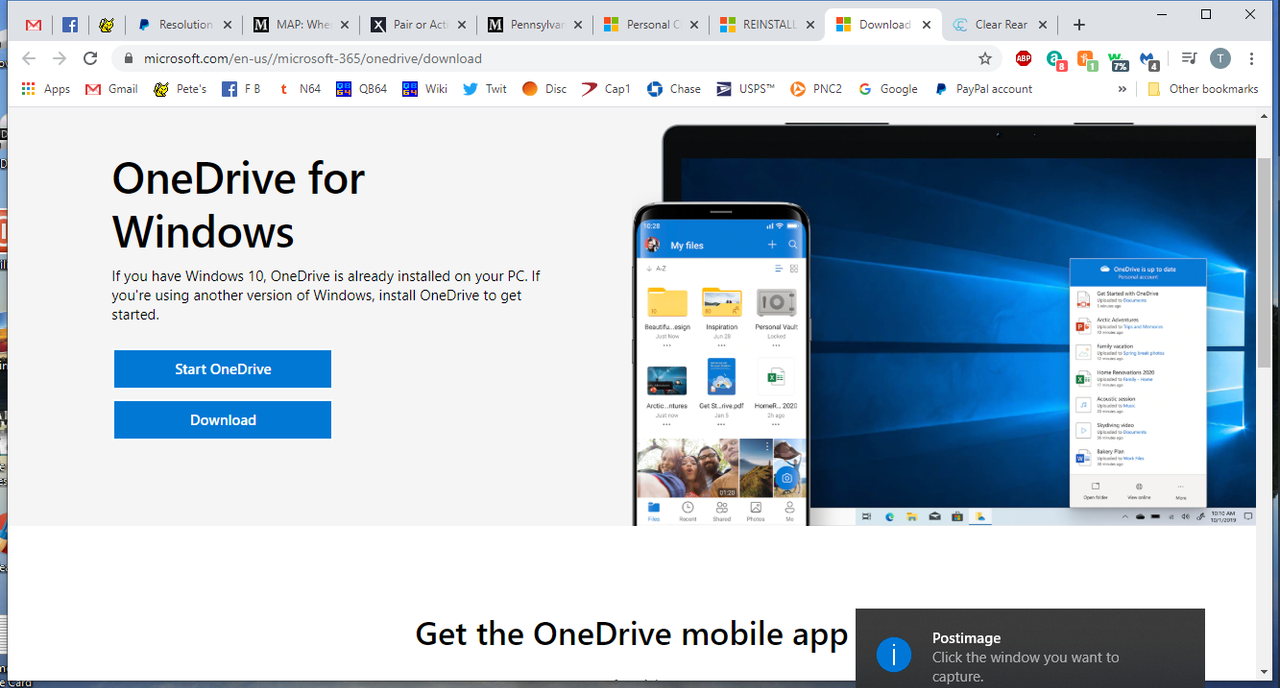Open the Chrome three-dot menu

[x=1252, y=59]
